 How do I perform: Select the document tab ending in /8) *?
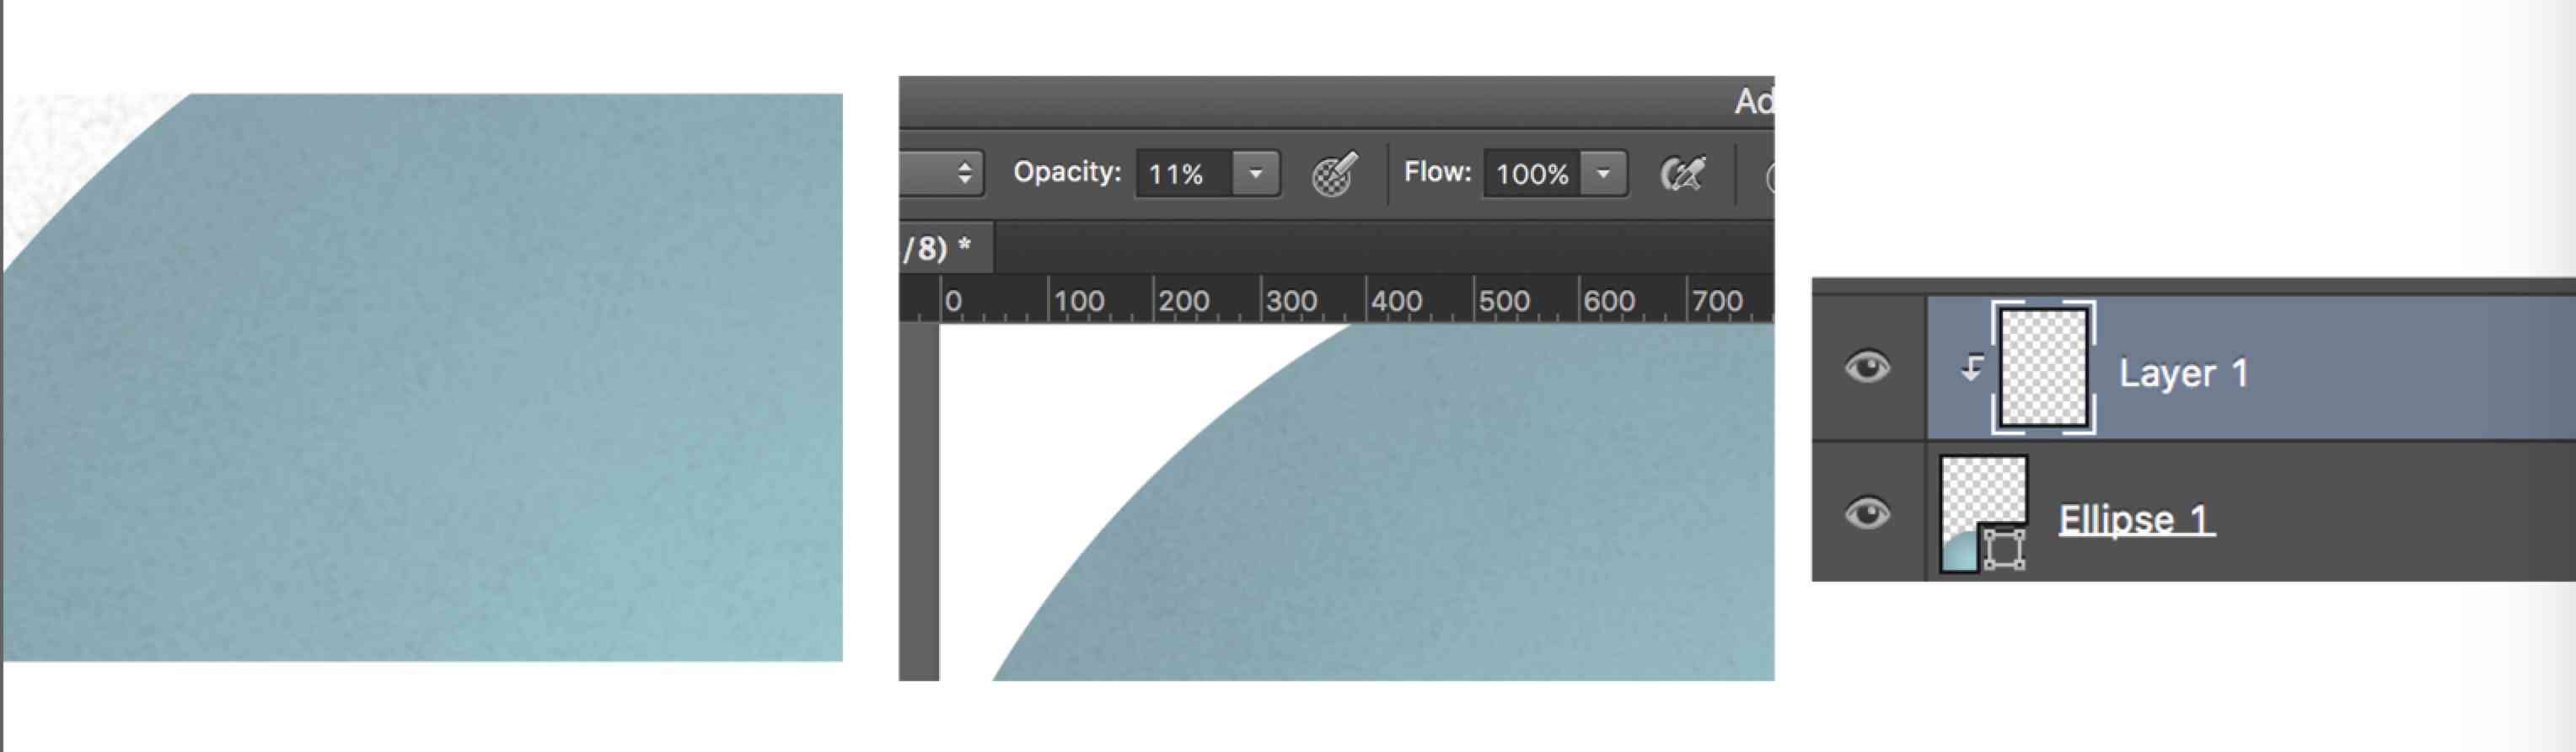[x=945, y=248]
